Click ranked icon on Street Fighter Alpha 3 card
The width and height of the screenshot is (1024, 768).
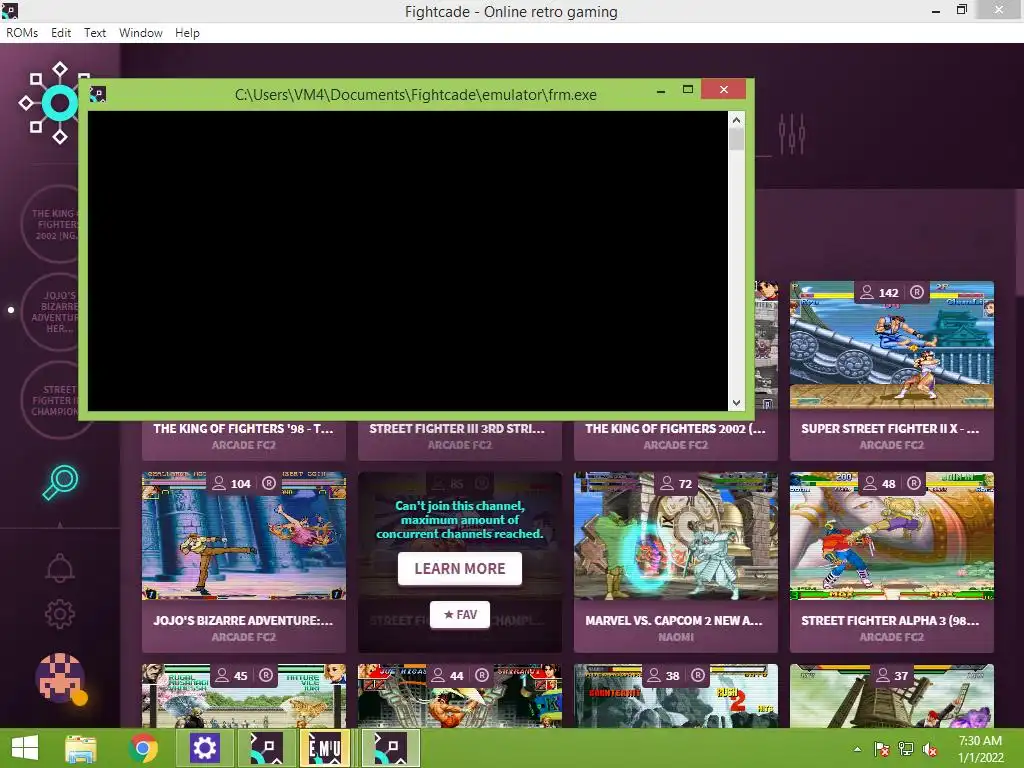914,483
